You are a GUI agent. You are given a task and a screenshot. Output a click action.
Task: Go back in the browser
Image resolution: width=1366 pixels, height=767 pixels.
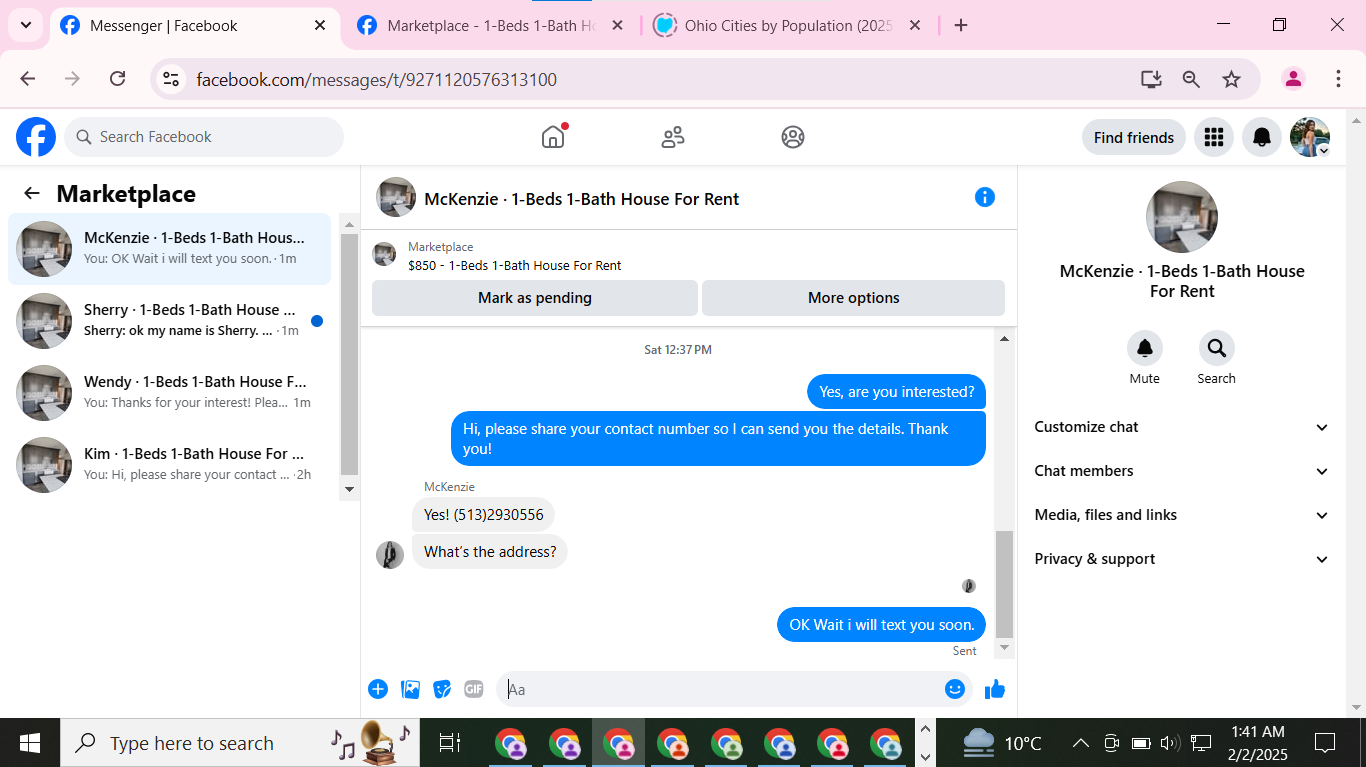tap(28, 79)
